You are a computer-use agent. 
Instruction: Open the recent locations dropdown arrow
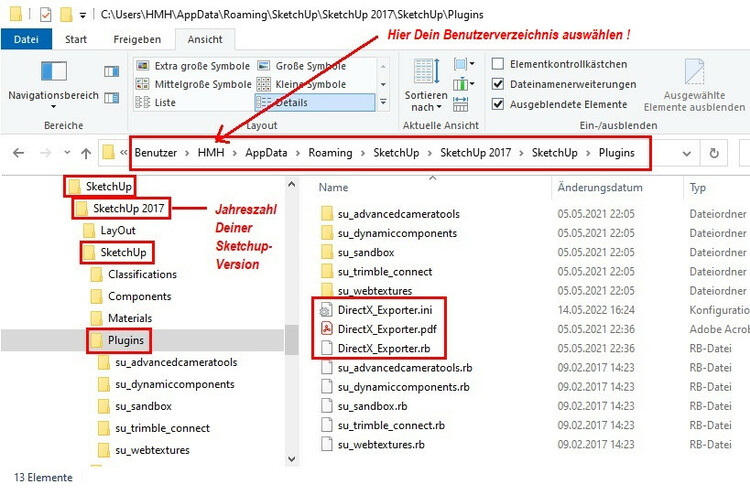click(x=67, y=153)
